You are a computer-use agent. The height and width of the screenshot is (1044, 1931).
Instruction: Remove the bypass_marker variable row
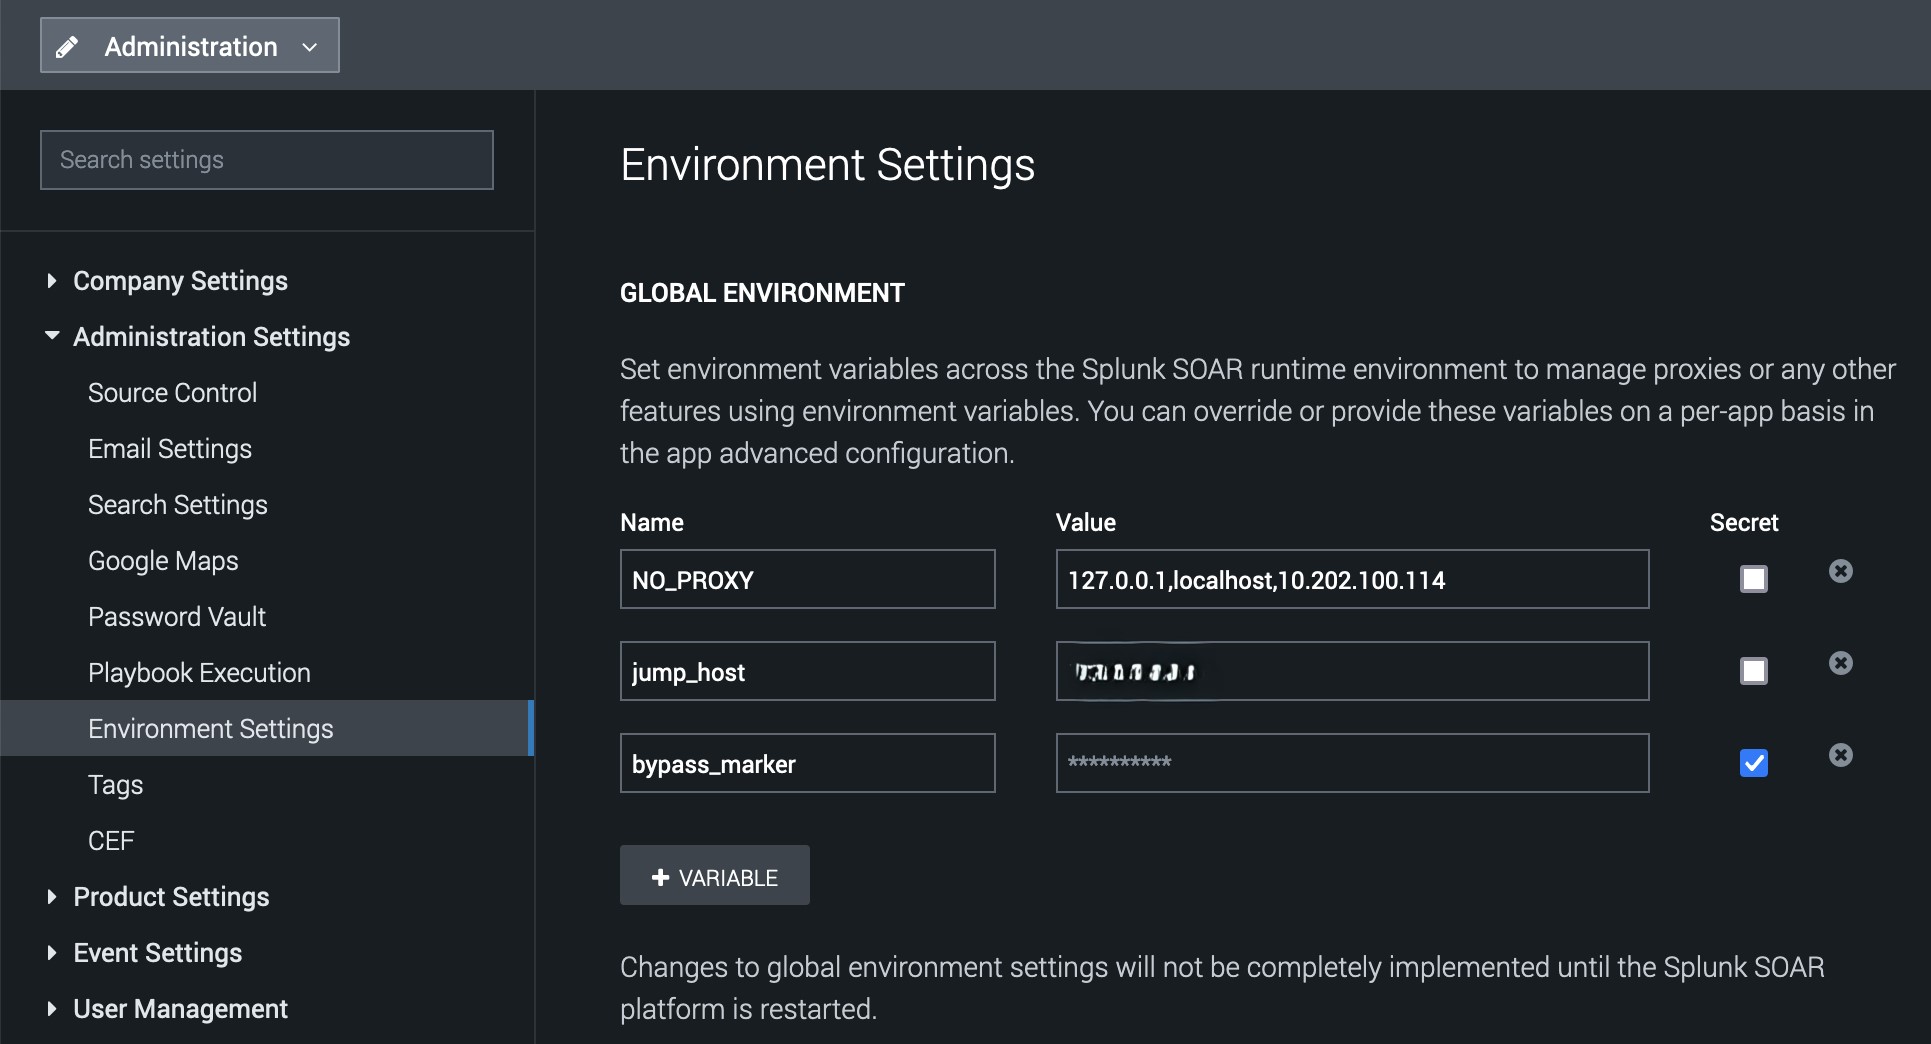click(1840, 755)
